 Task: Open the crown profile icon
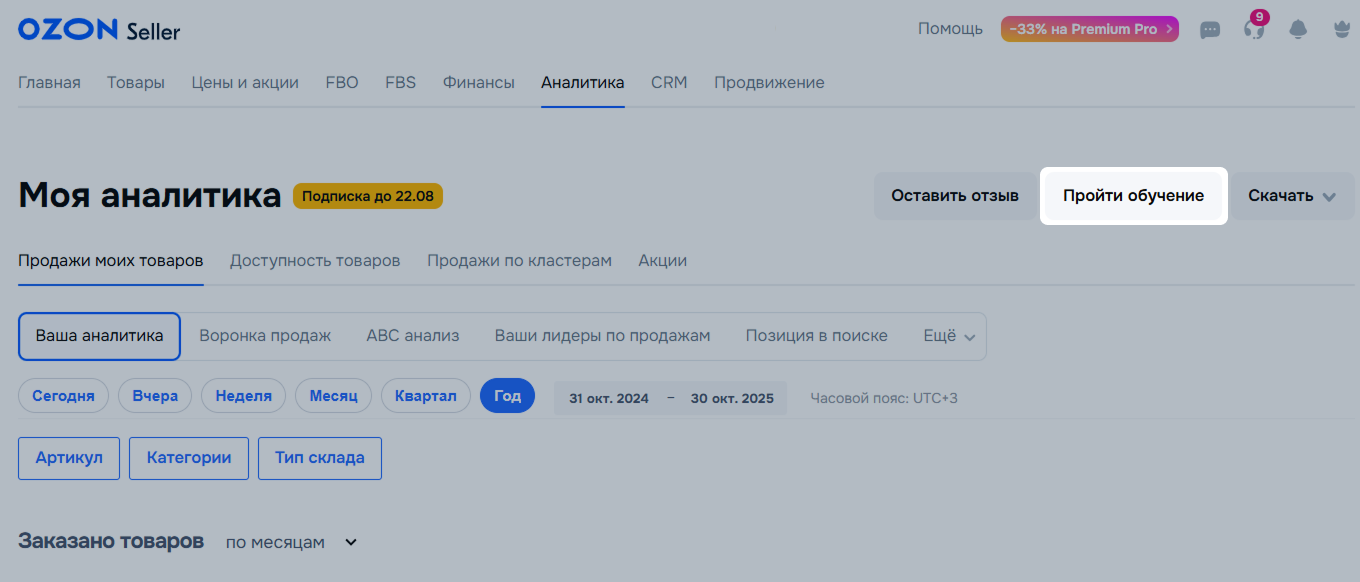1342,30
